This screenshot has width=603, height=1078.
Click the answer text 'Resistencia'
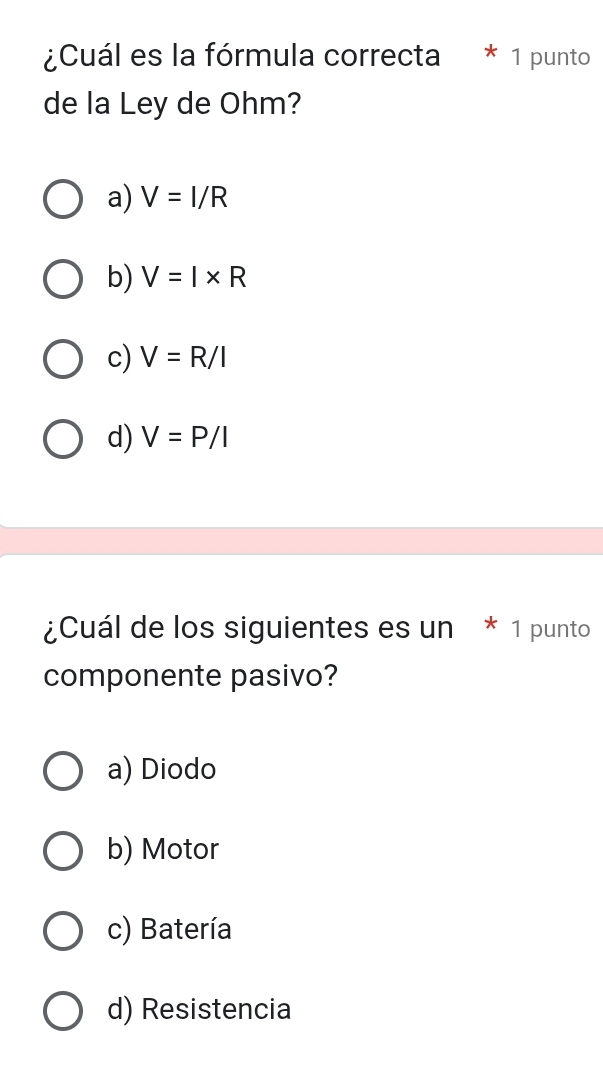pyautogui.click(x=216, y=1010)
